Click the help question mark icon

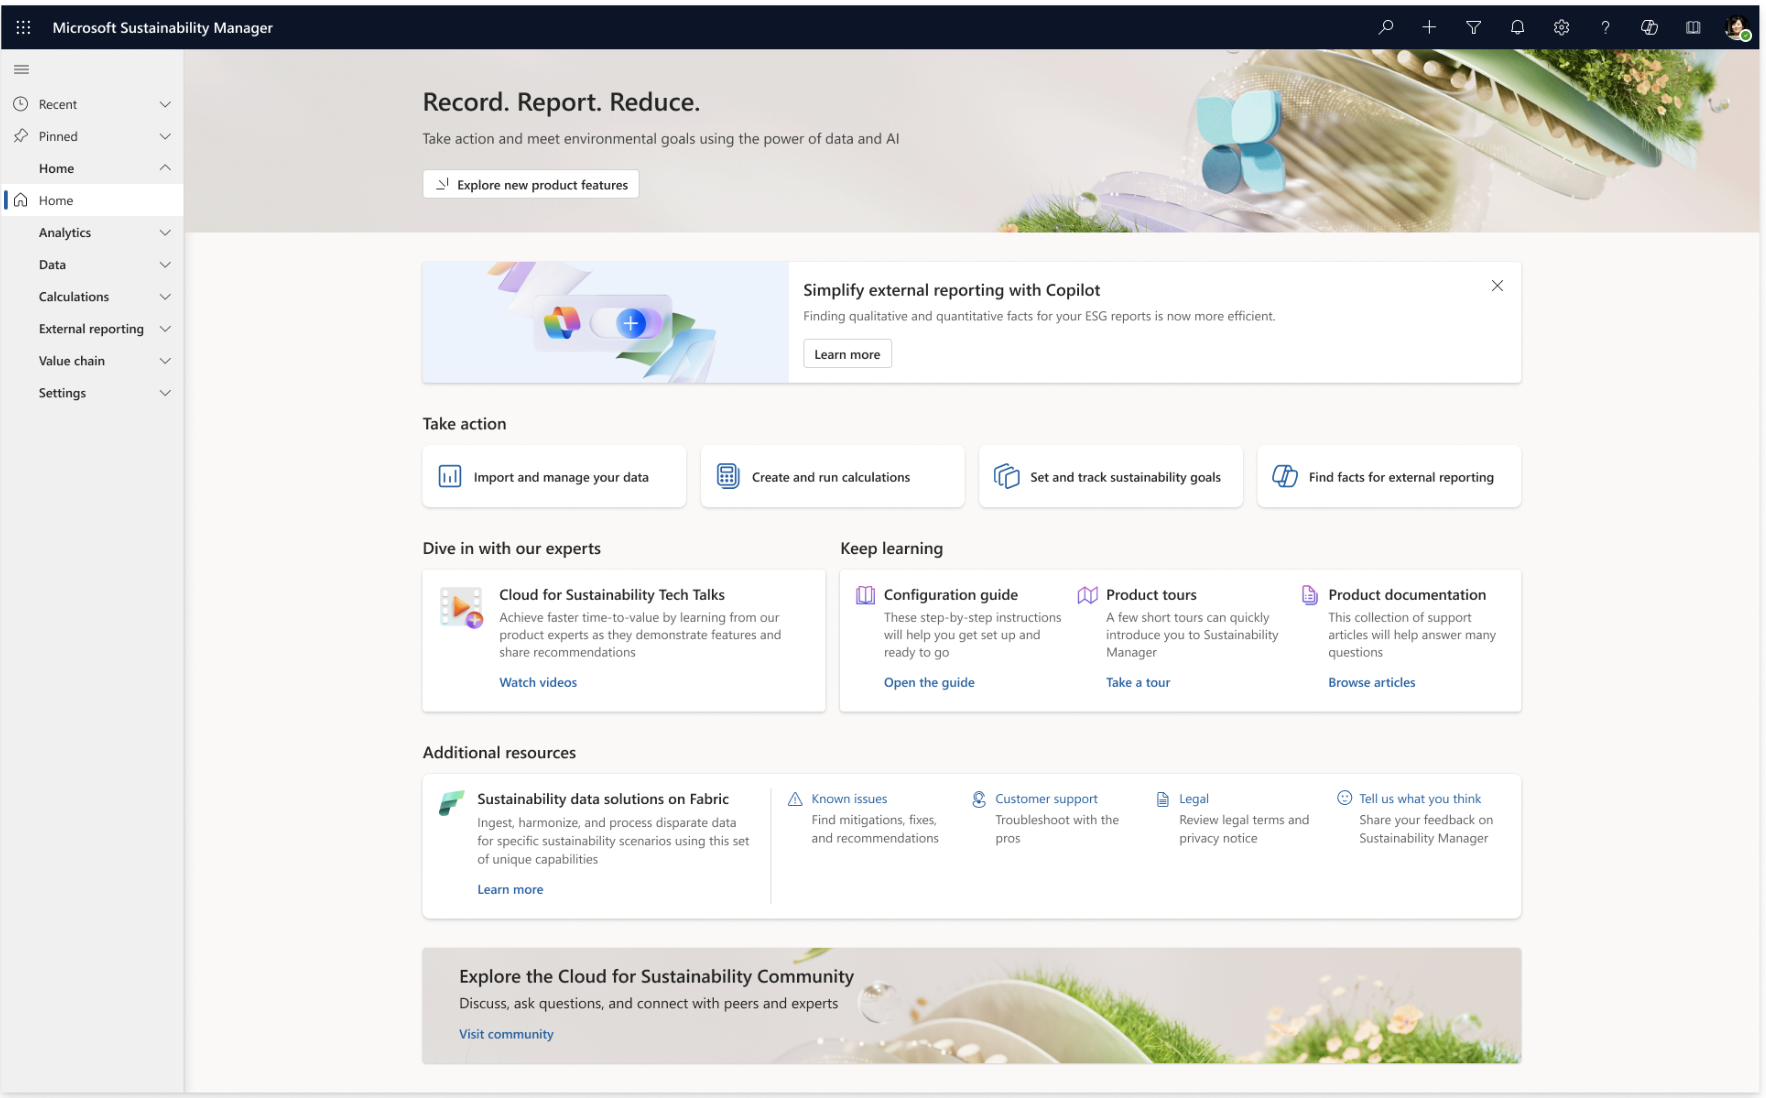pyautogui.click(x=1605, y=27)
